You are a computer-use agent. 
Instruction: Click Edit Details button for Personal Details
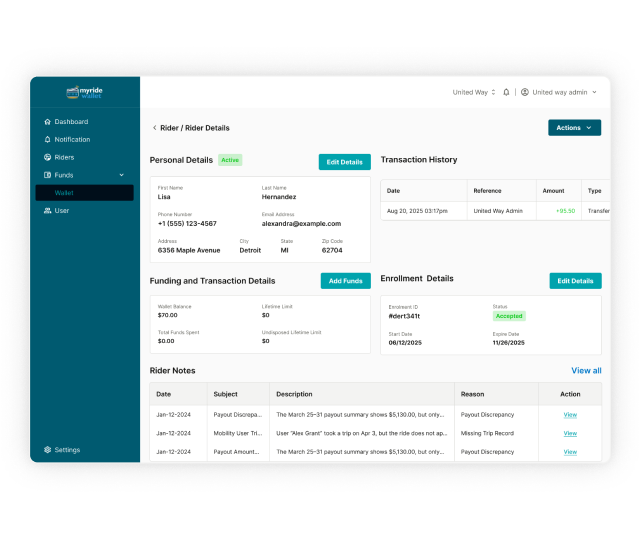[345, 162]
